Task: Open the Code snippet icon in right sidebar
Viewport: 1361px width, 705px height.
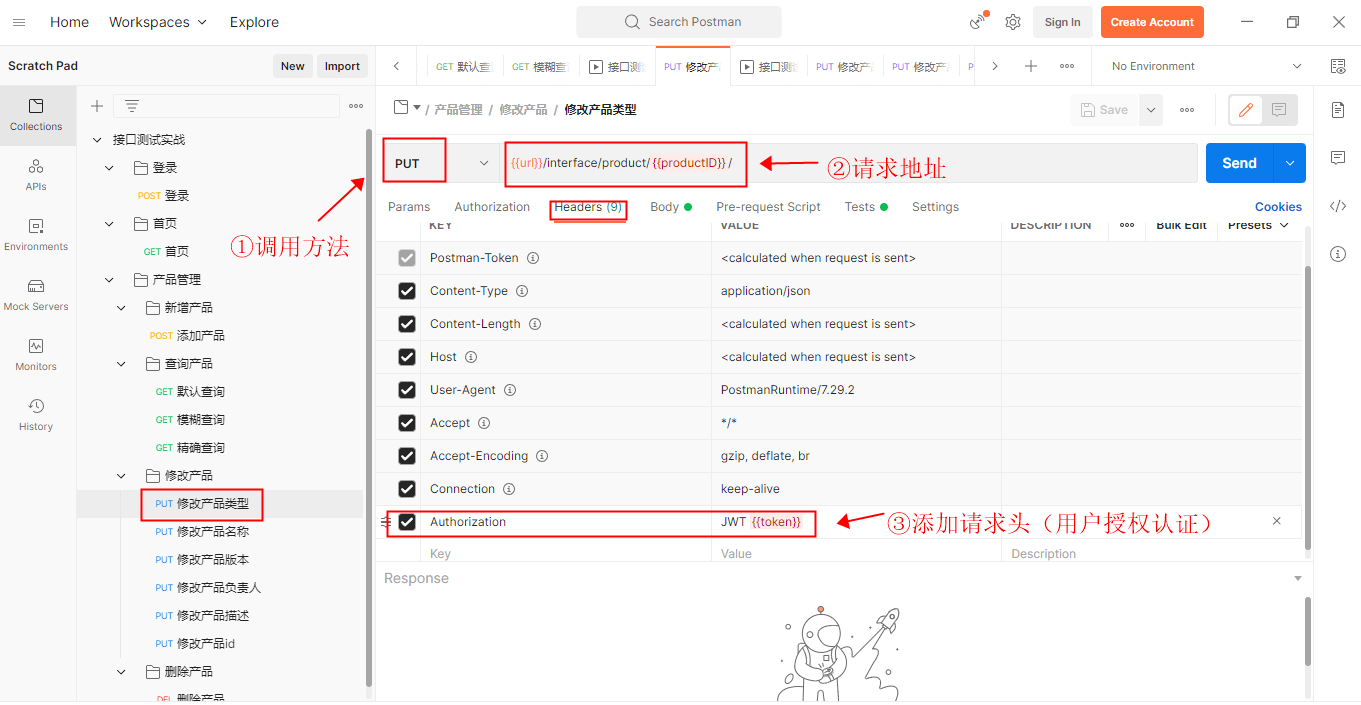Action: coord(1338,206)
